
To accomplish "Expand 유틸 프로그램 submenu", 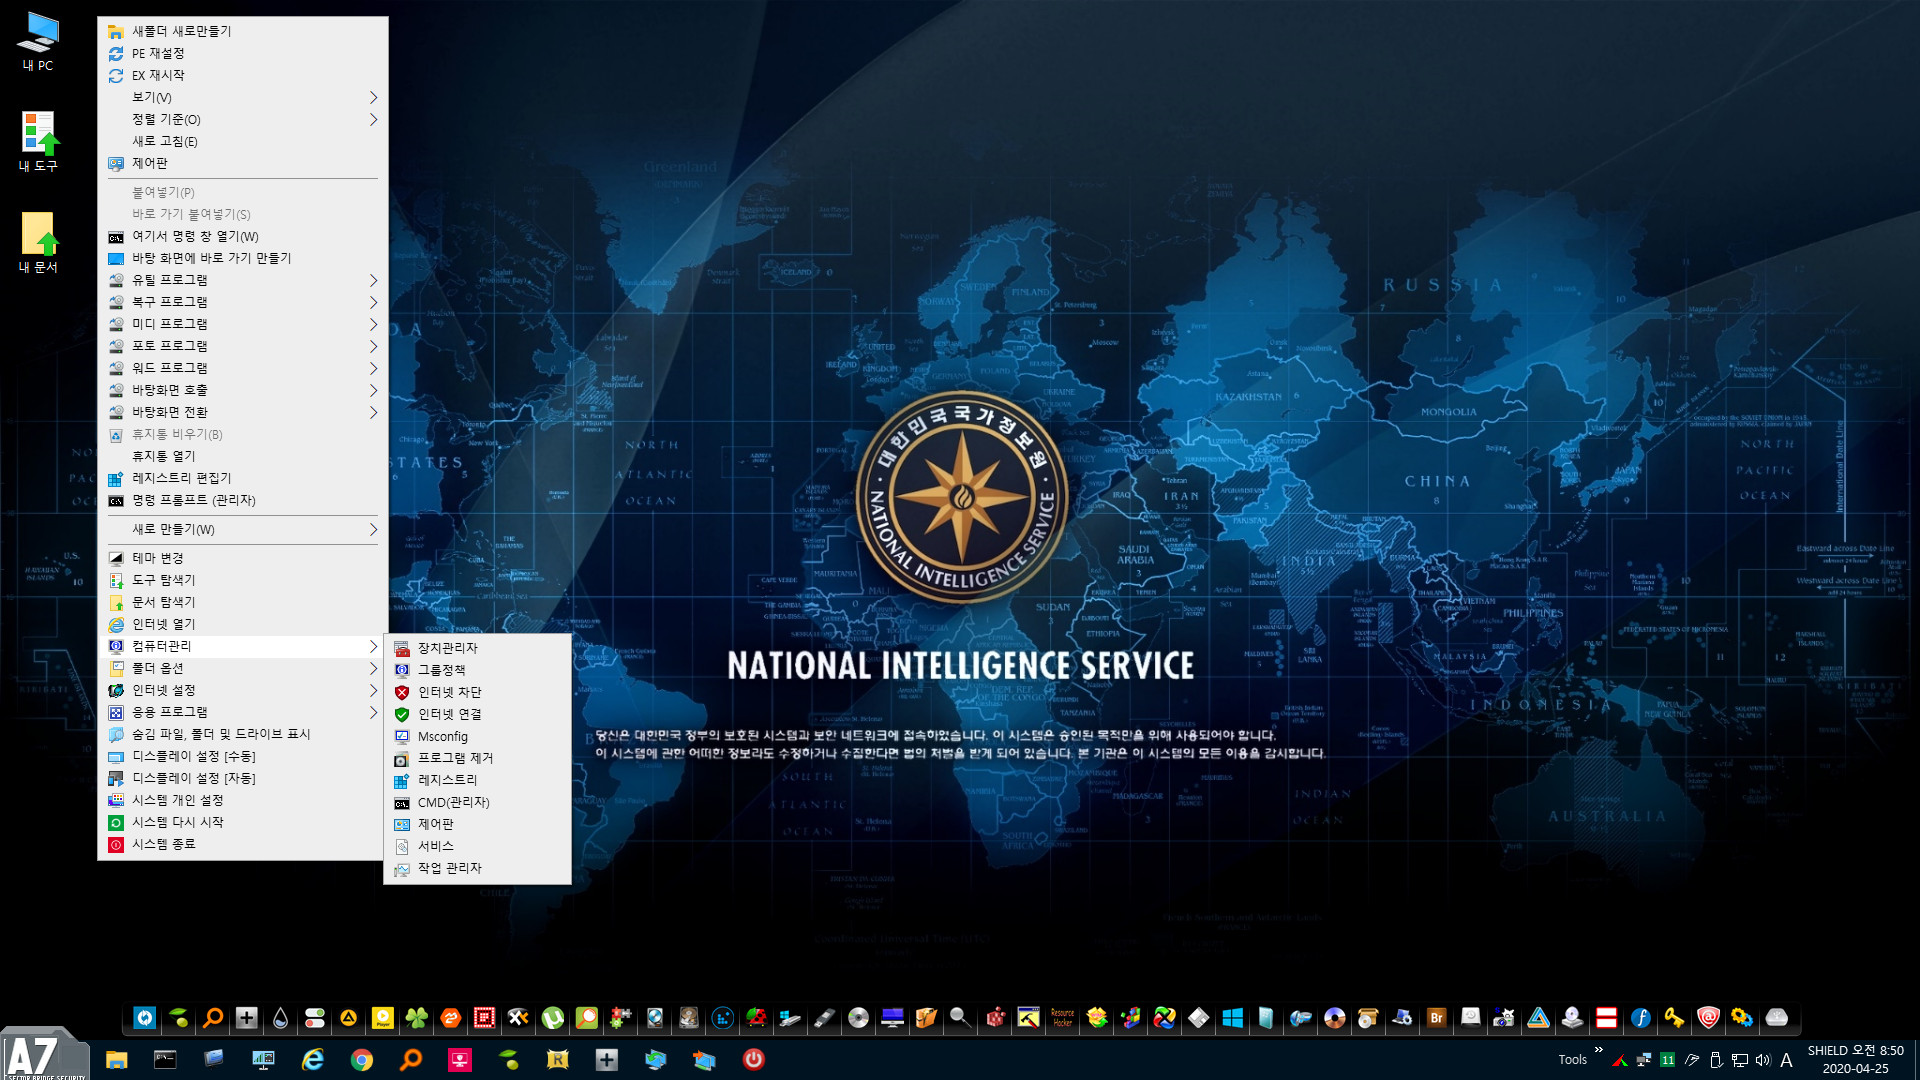I will pos(243,280).
